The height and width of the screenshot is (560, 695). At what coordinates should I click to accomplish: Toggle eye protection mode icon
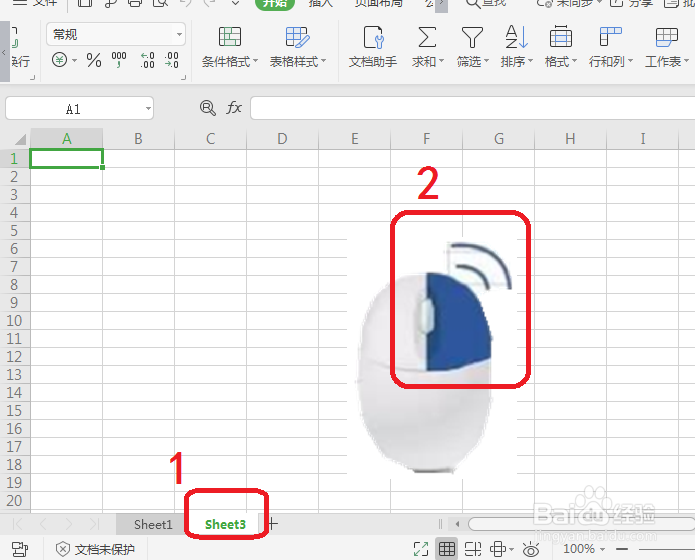tap(531, 549)
